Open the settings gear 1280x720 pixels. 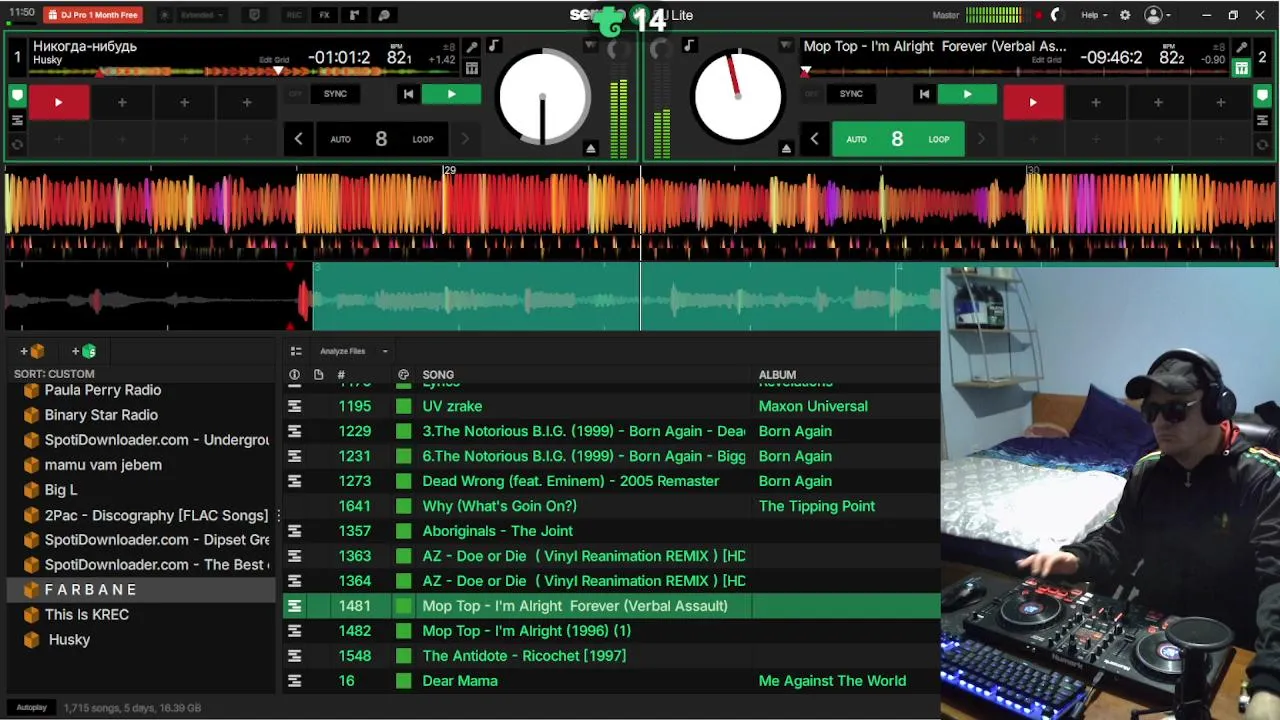[x=1125, y=15]
